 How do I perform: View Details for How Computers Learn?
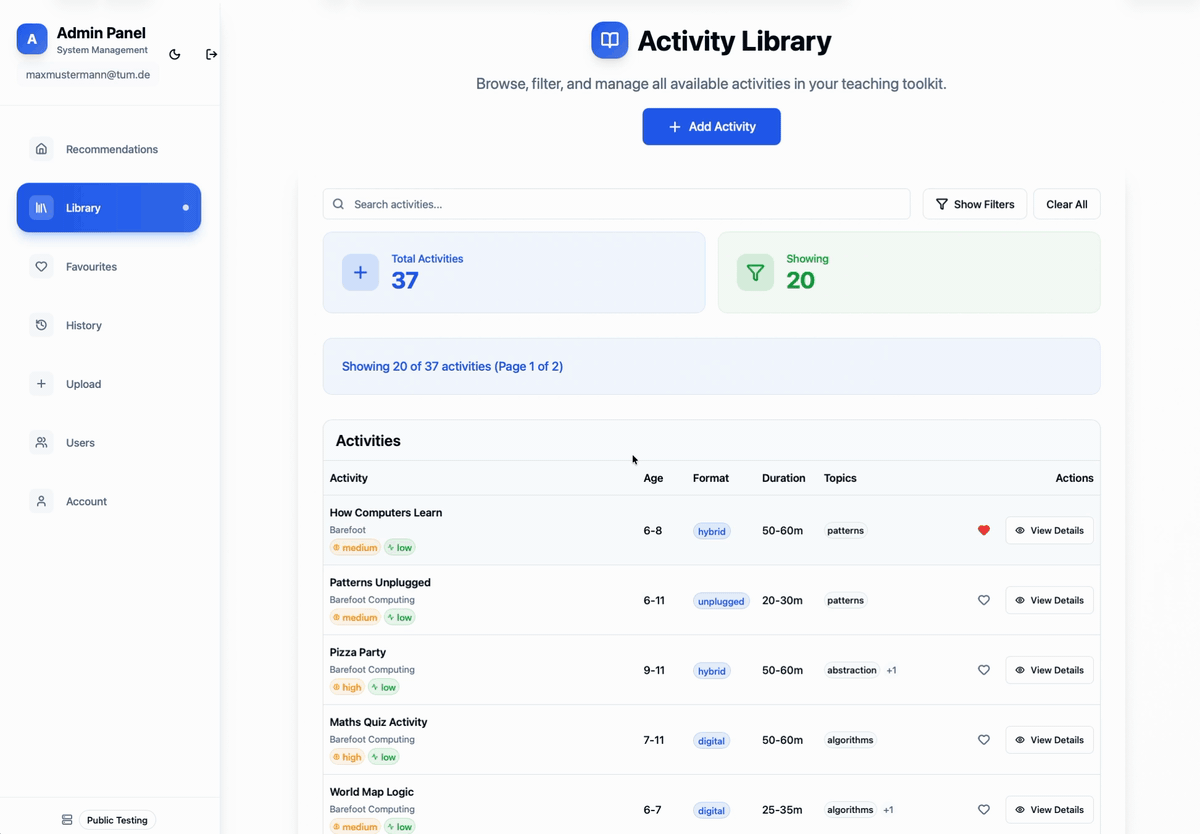(x=1048, y=531)
